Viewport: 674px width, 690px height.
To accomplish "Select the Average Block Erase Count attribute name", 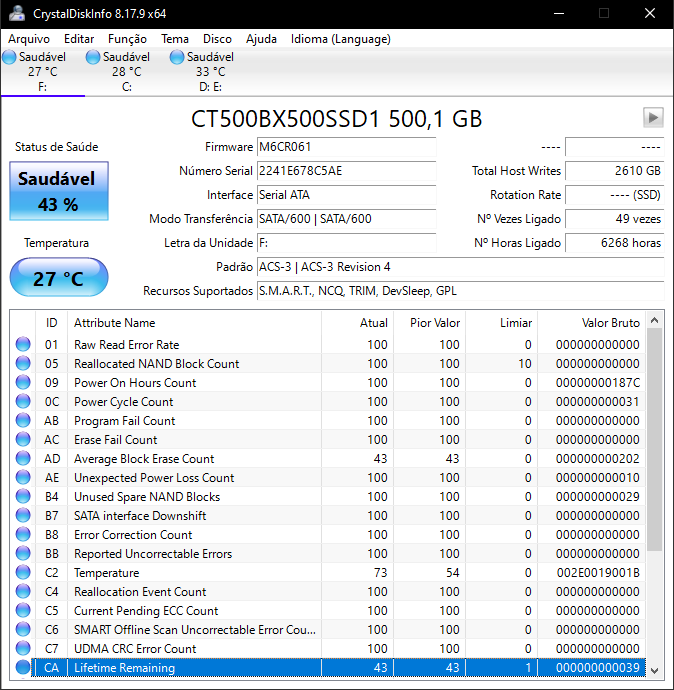I will point(144,459).
